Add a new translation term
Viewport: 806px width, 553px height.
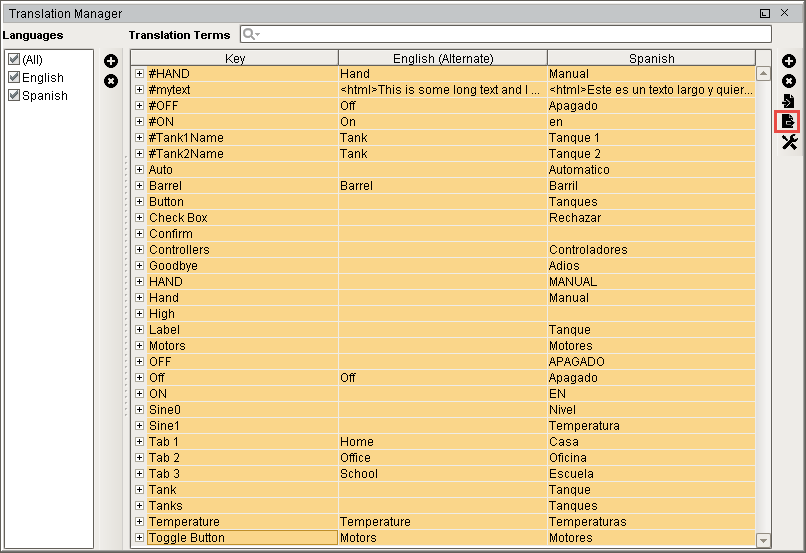pos(789,62)
